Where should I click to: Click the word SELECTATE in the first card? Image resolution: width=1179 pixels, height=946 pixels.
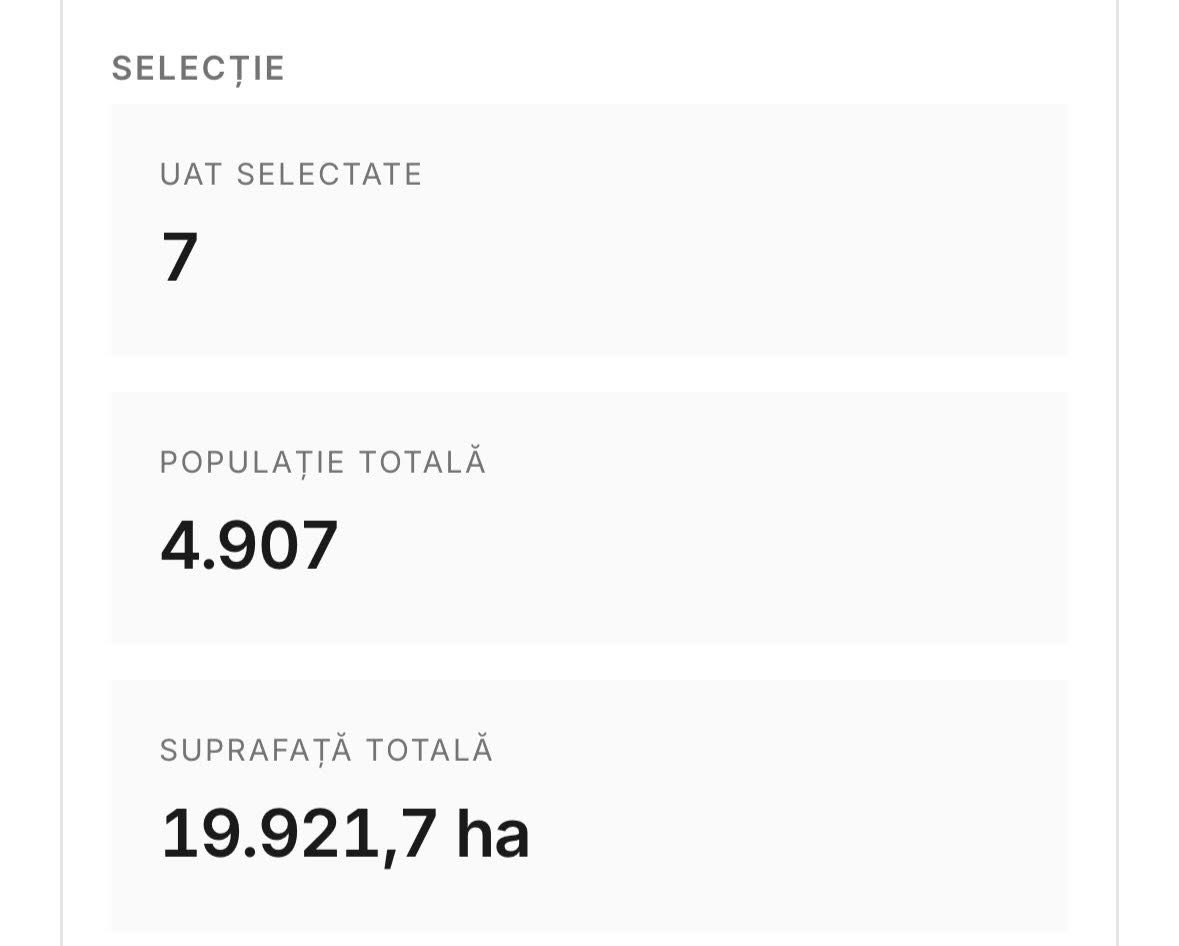pyautogui.click(x=329, y=175)
